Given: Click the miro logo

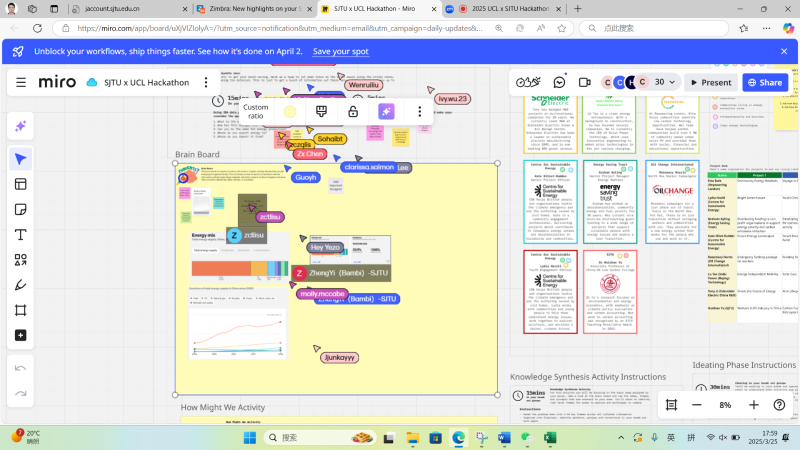Looking at the screenshot, I should pyautogui.click(x=57, y=82).
